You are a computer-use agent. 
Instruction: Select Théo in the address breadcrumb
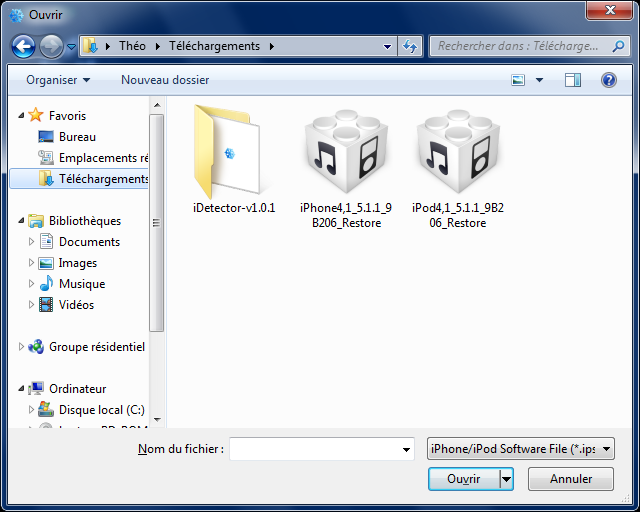click(132, 46)
